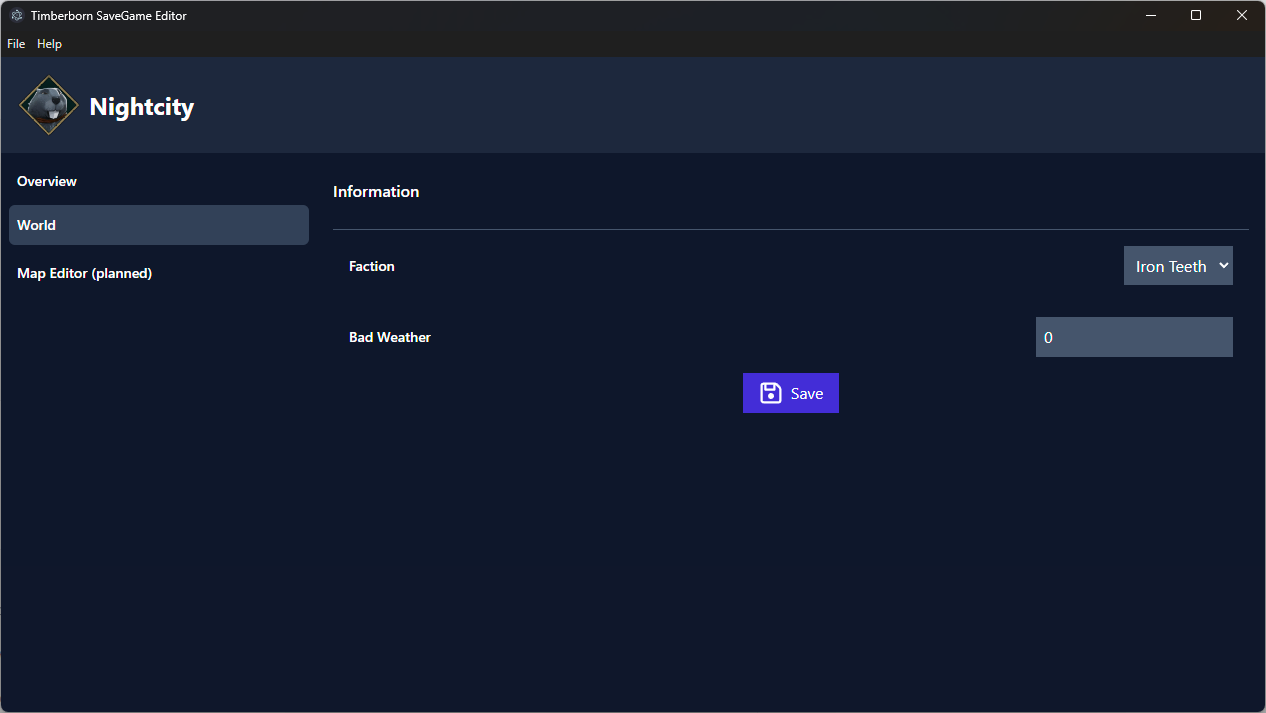Click the Information section heading
This screenshot has width=1266, height=713.
[376, 191]
